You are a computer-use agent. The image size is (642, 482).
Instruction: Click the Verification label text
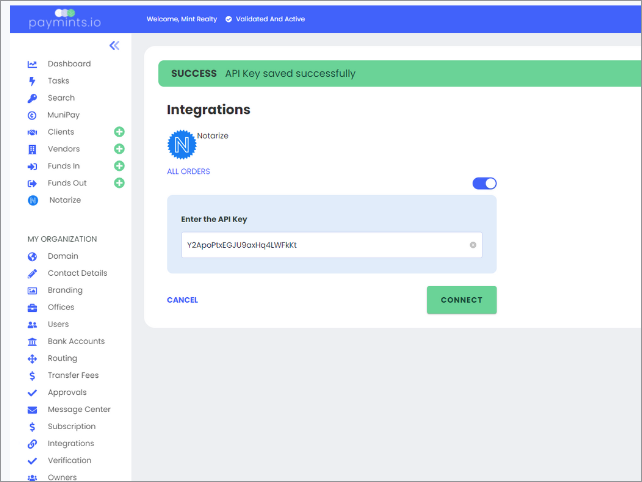pyautogui.click(x=70, y=460)
